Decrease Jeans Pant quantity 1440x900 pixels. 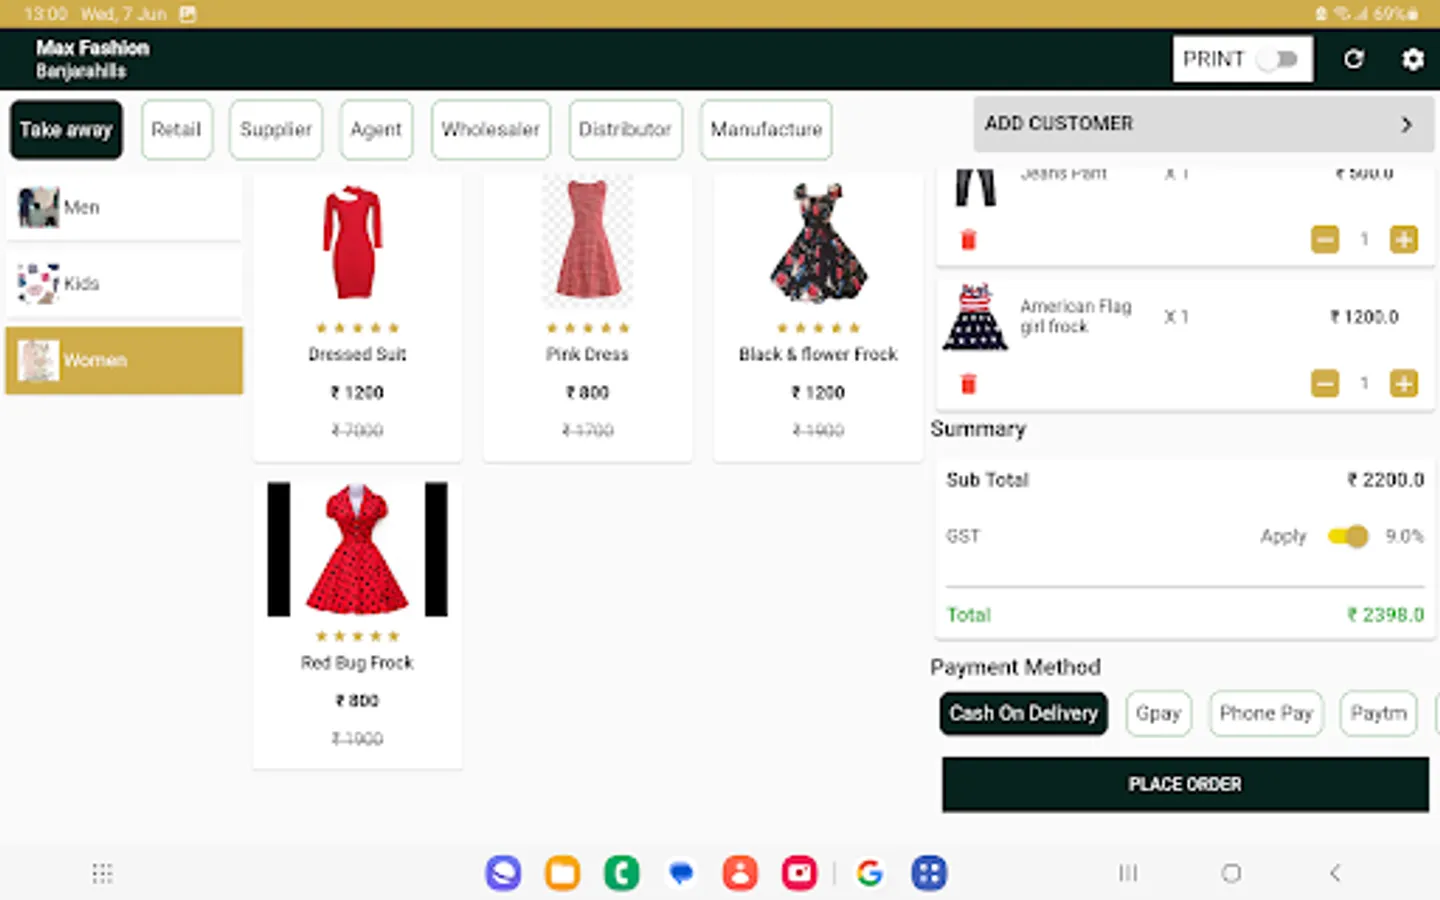tap(1325, 240)
